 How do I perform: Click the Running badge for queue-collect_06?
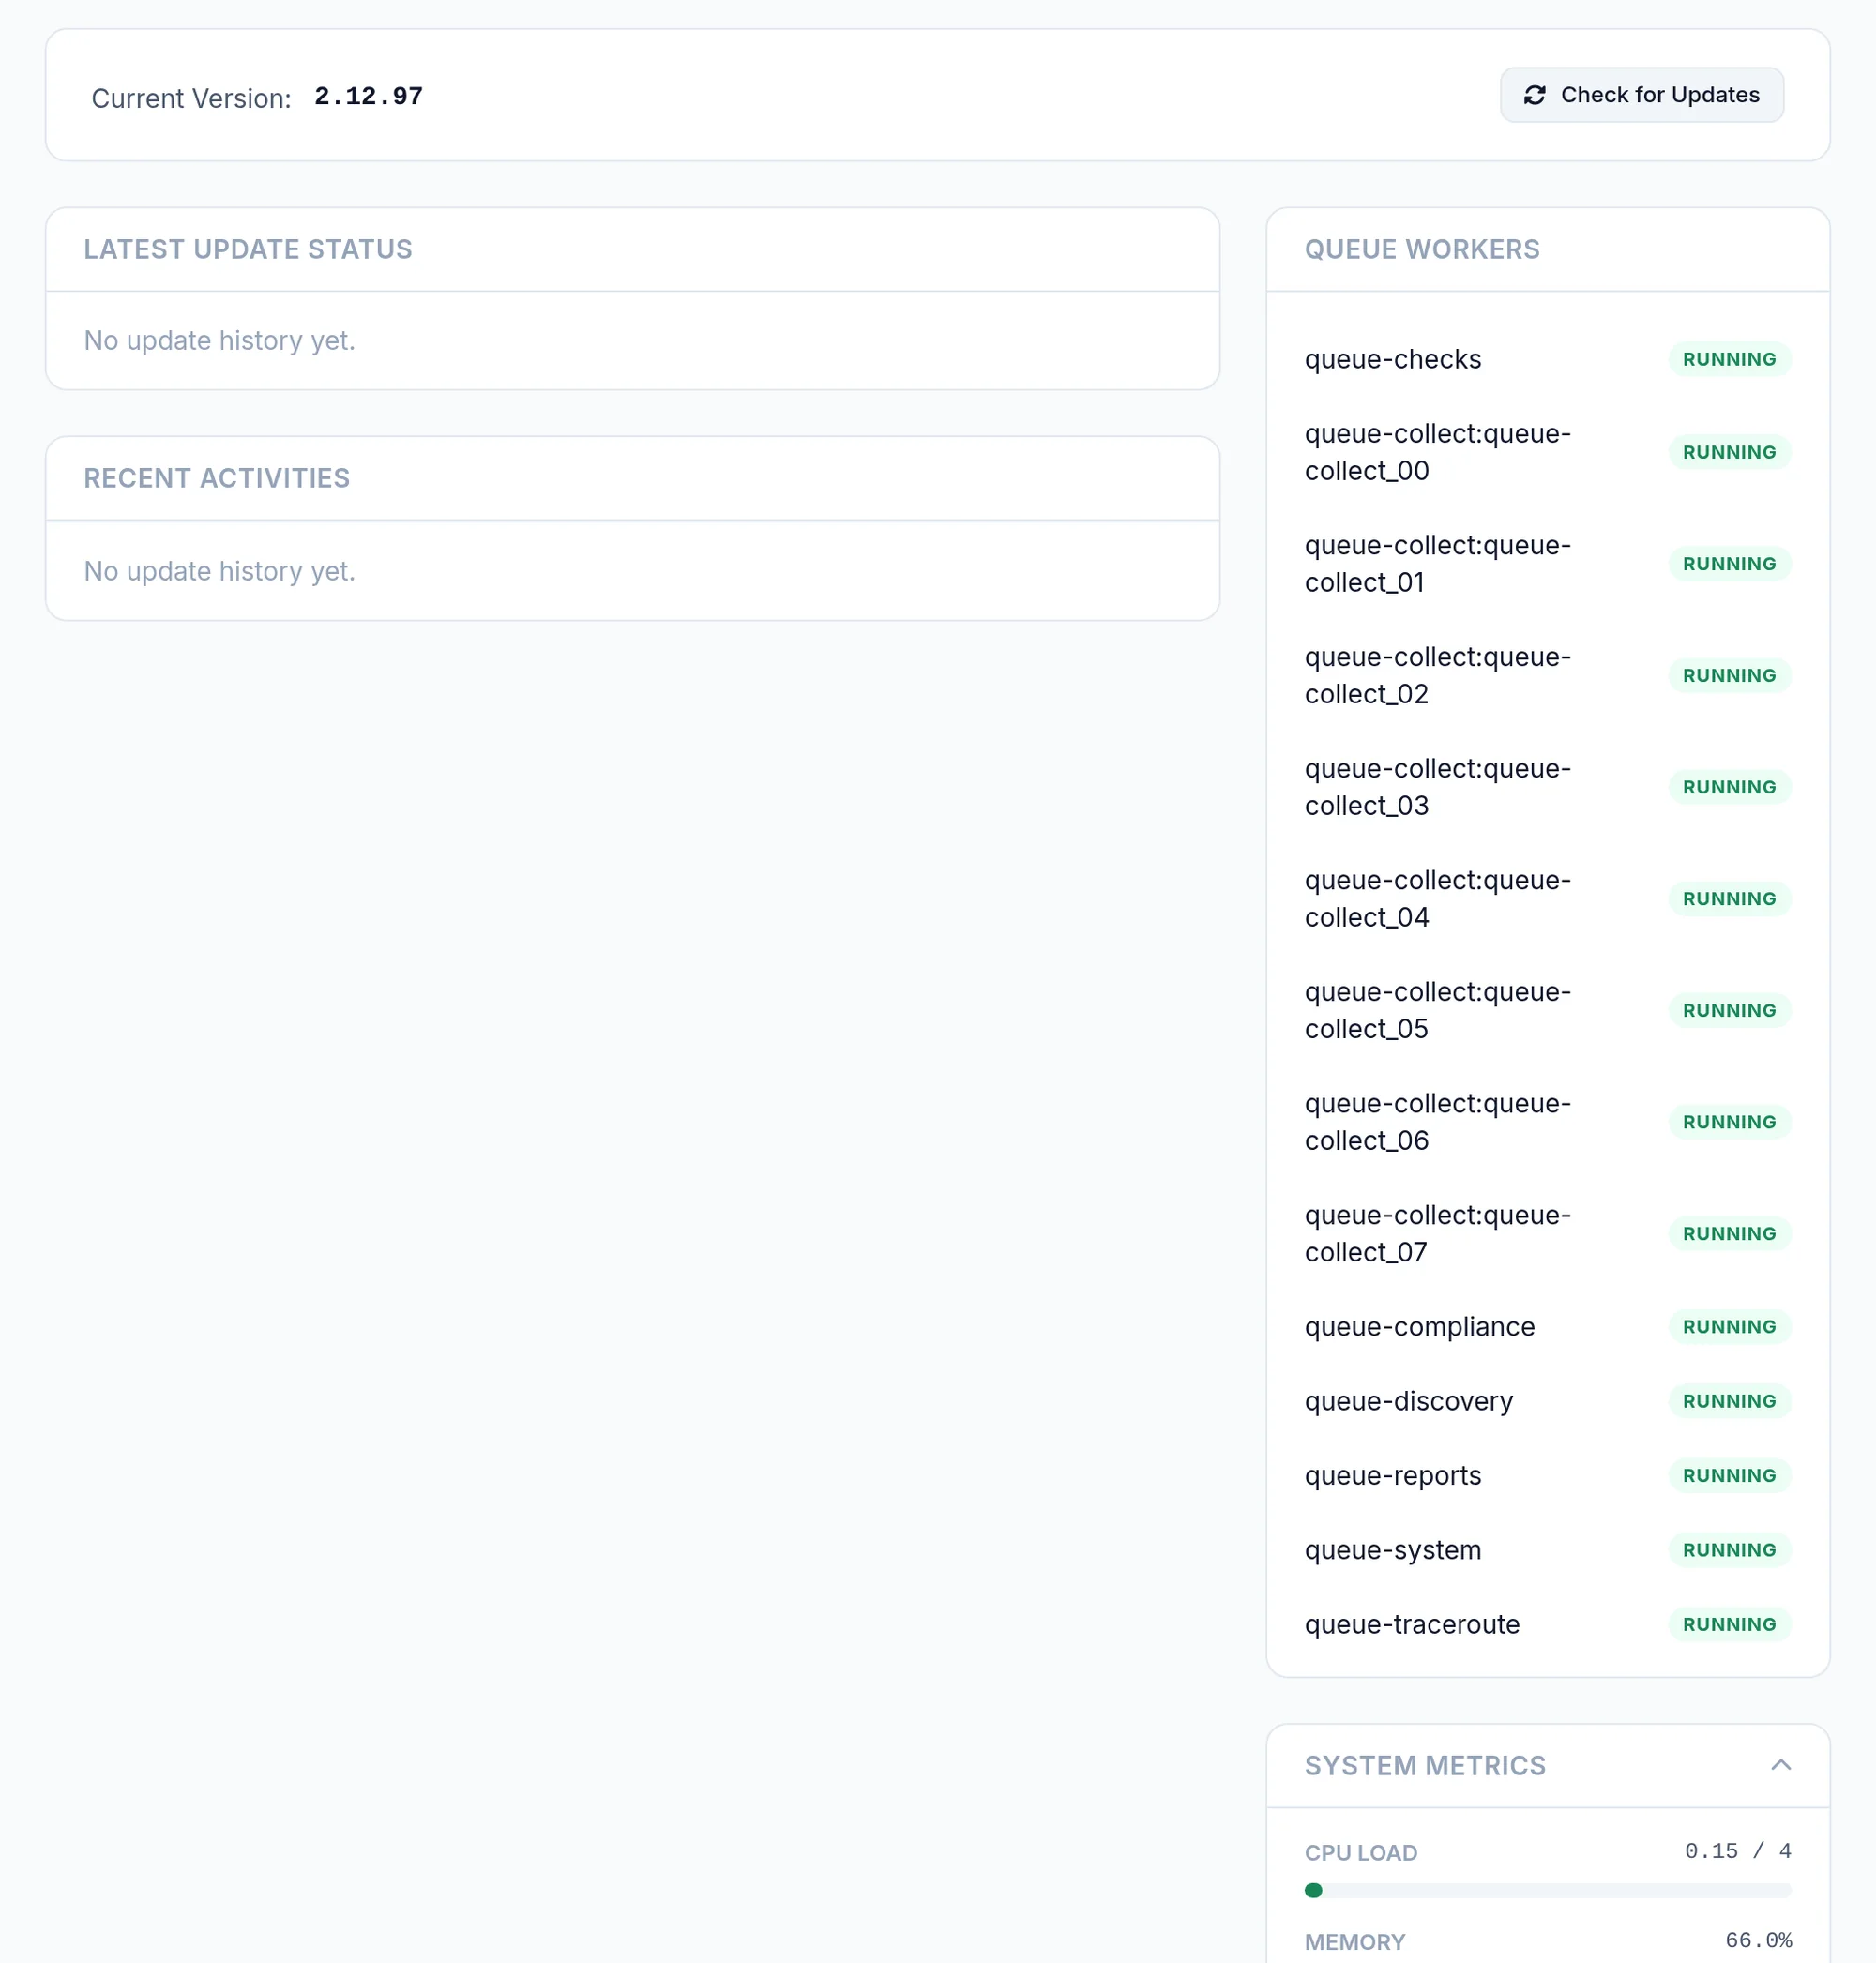pos(1729,1122)
